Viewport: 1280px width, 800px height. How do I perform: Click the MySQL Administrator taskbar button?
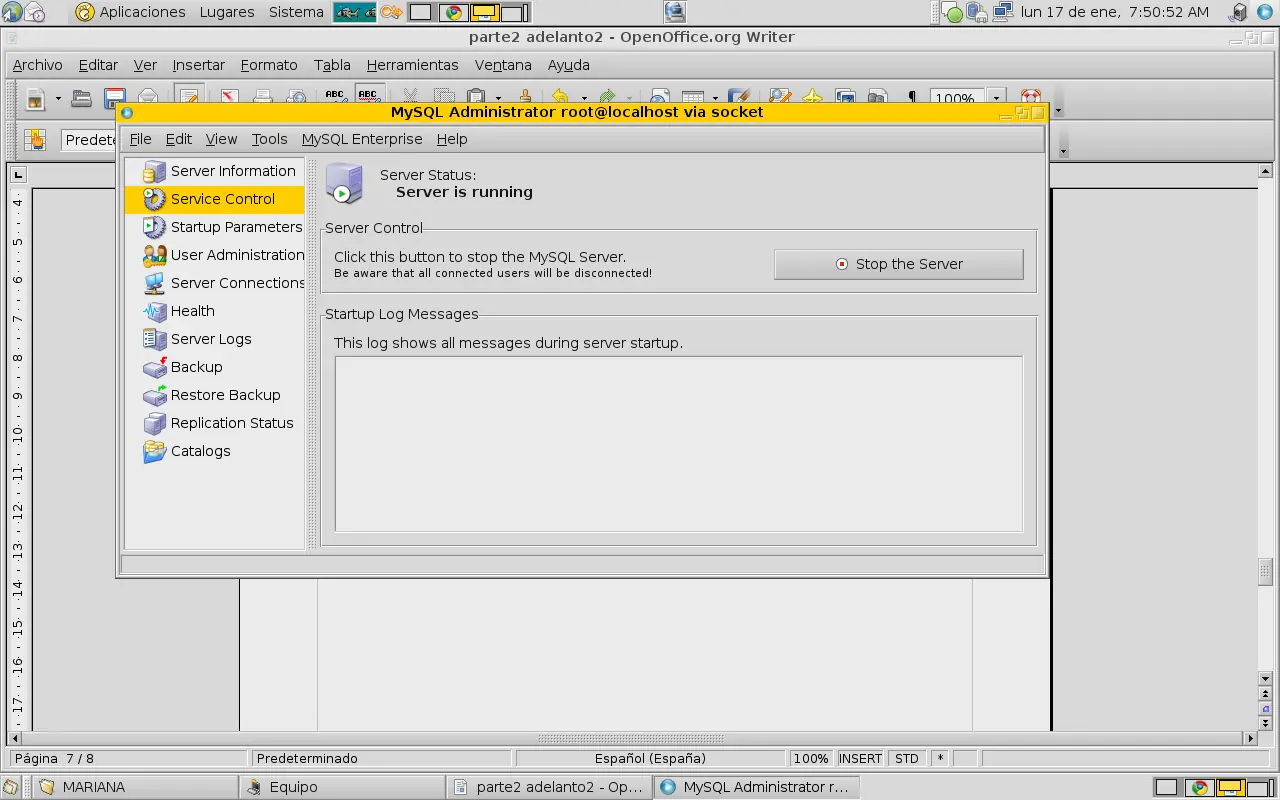[x=756, y=787]
